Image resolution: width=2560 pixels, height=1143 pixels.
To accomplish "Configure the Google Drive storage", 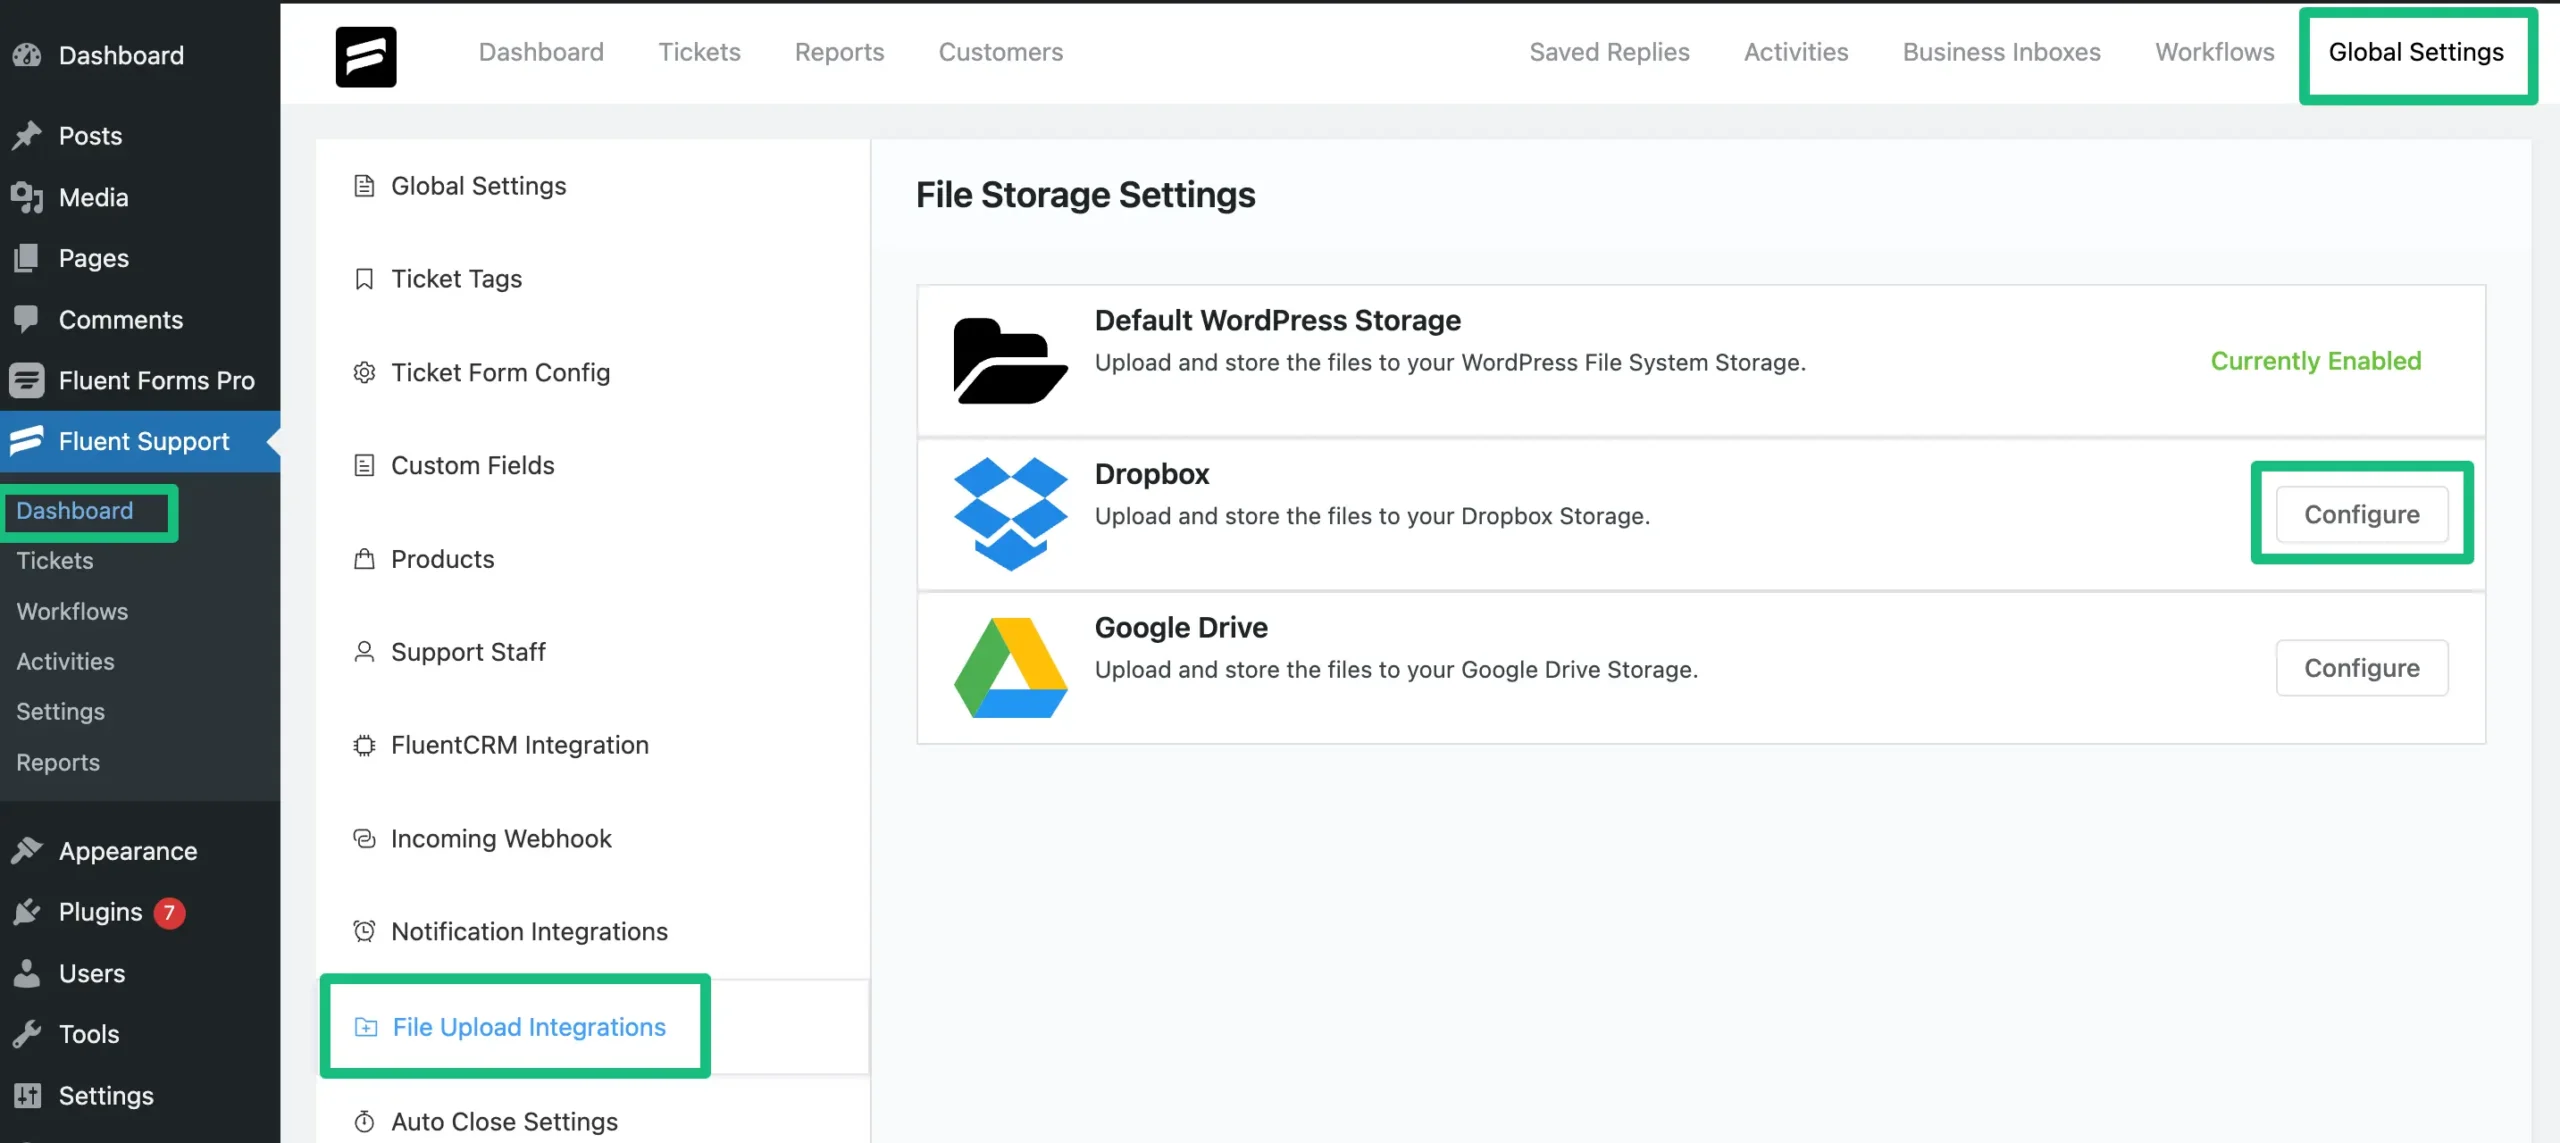I will [2362, 668].
